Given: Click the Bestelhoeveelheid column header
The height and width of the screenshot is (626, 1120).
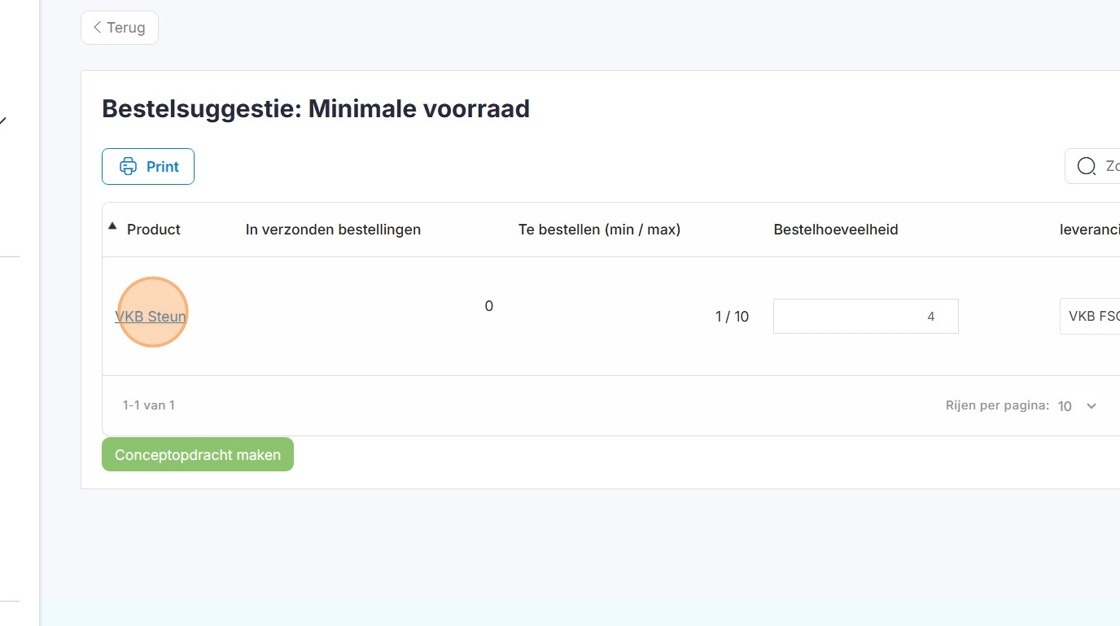Looking at the screenshot, I should (x=836, y=229).
